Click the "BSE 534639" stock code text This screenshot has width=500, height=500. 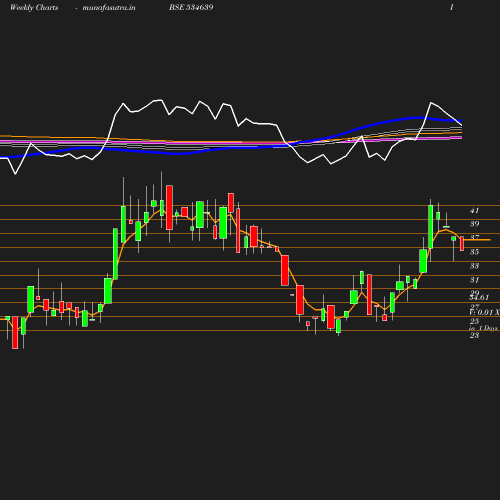(x=191, y=7)
